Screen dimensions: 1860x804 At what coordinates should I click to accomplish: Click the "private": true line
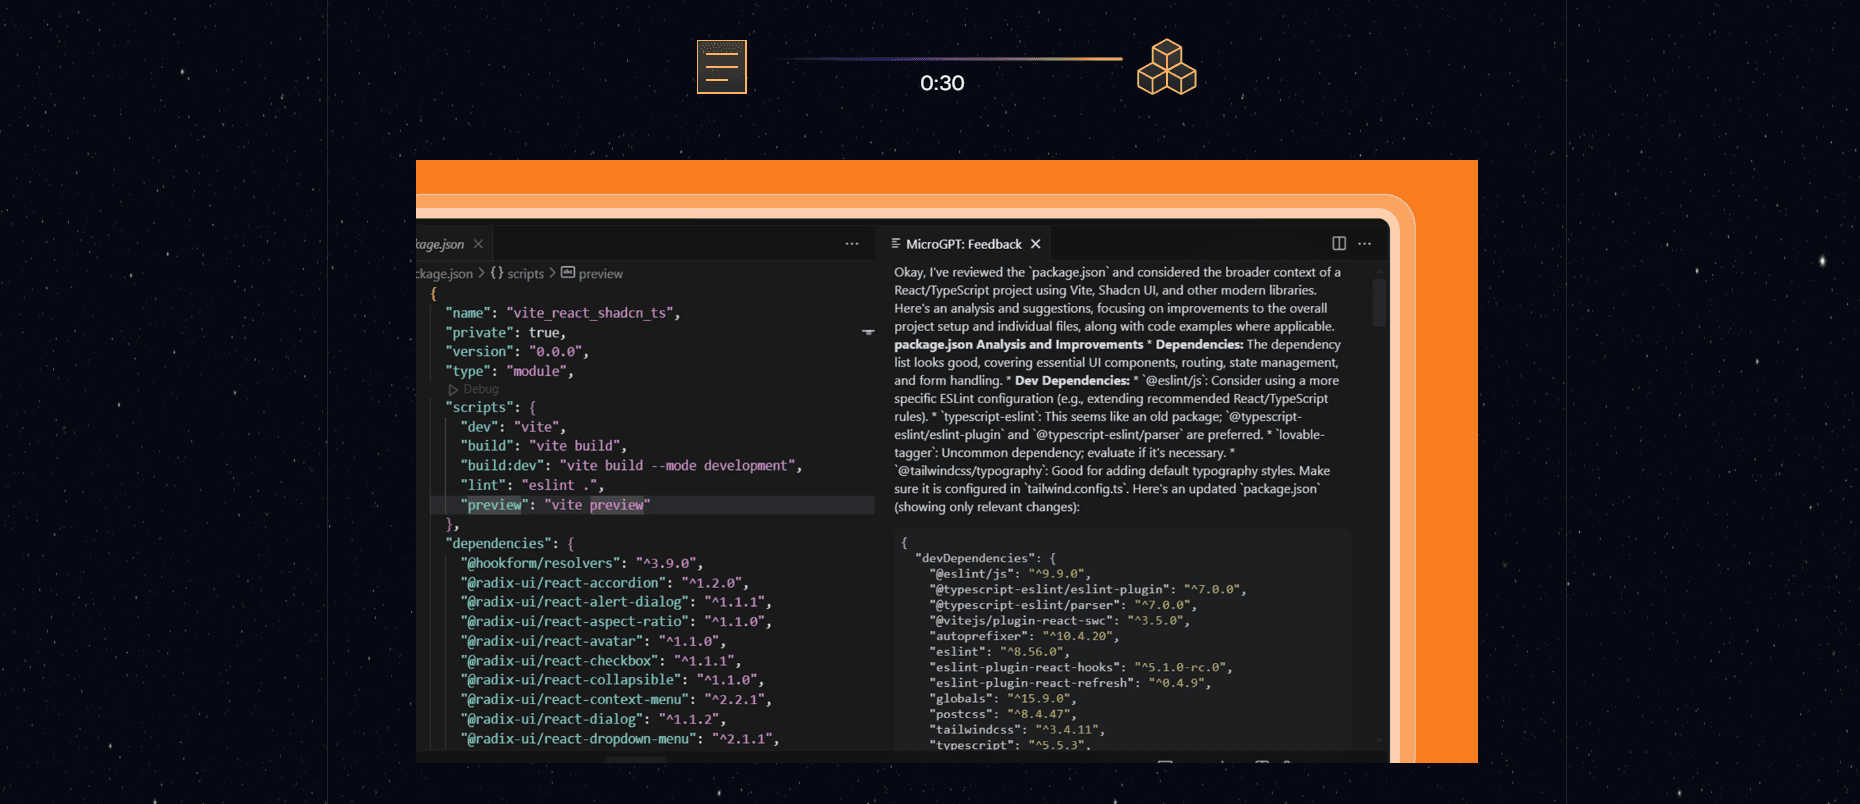tap(506, 332)
